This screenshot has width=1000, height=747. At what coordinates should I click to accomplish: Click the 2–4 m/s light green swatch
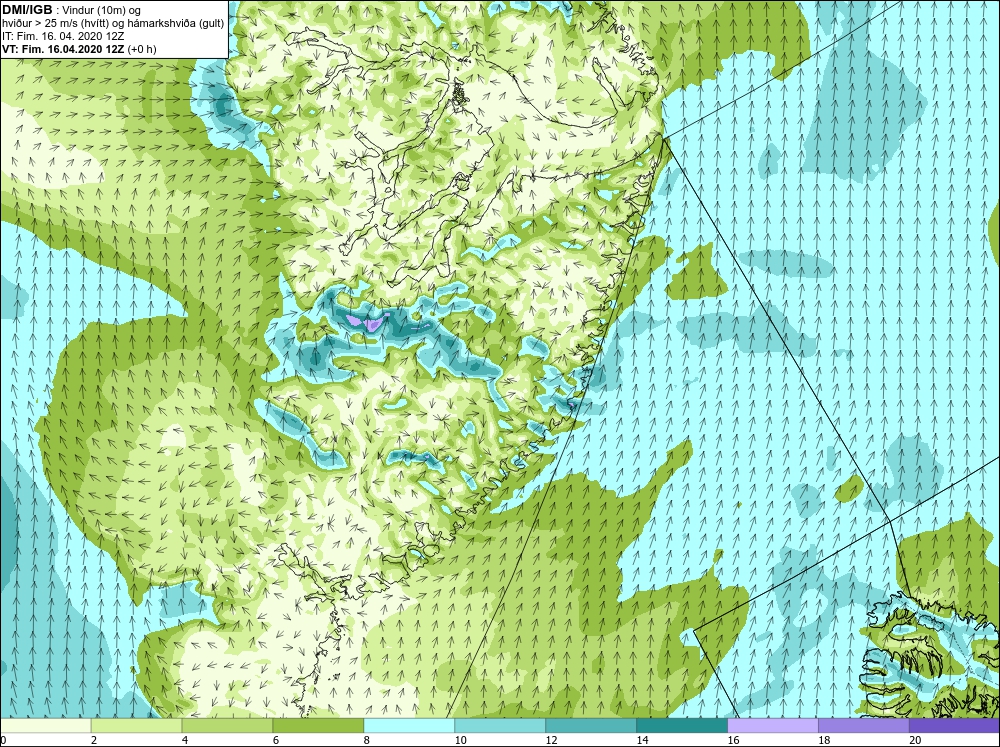[136, 726]
